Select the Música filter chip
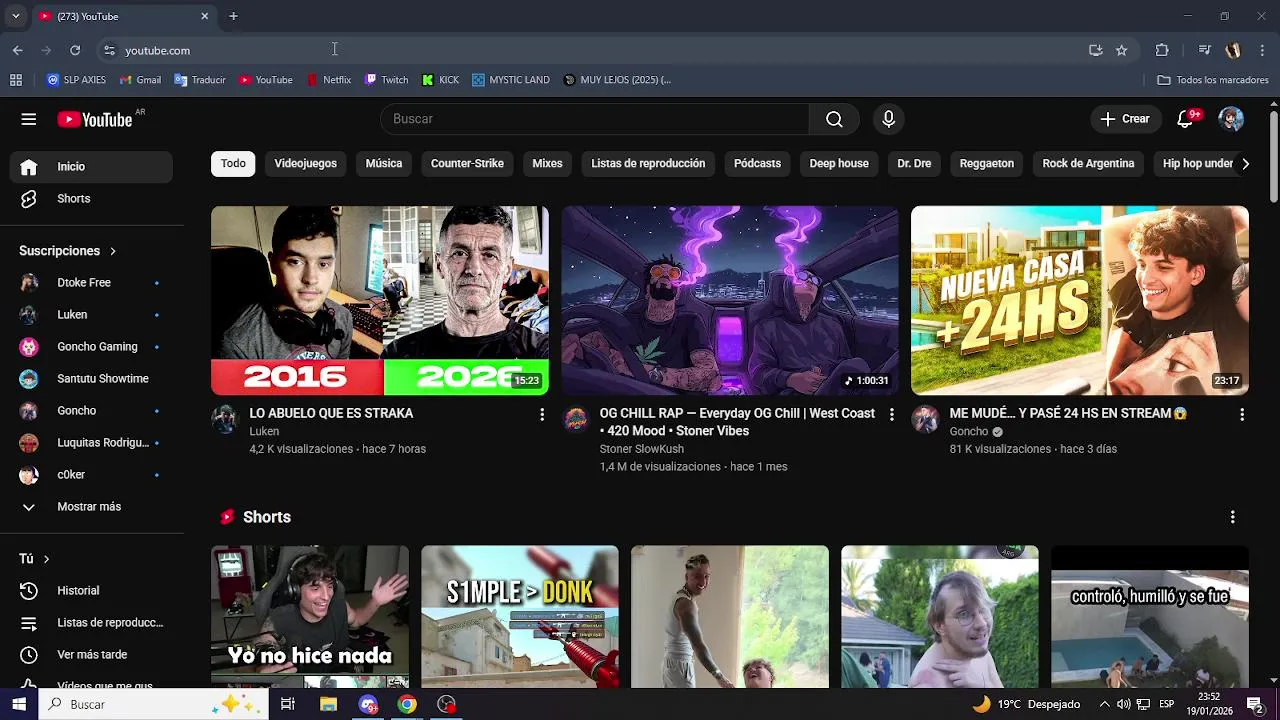Viewport: 1280px width, 720px height. [384, 164]
